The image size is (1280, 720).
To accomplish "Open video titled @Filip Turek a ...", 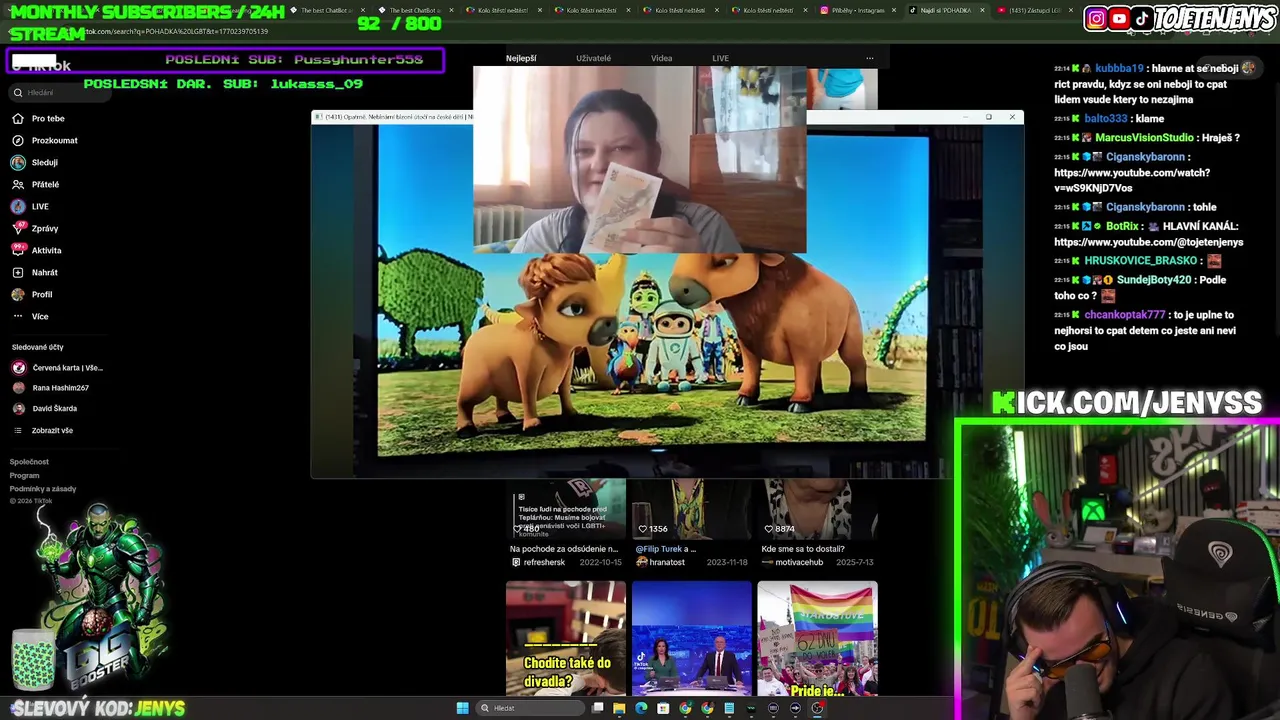I will pos(666,549).
